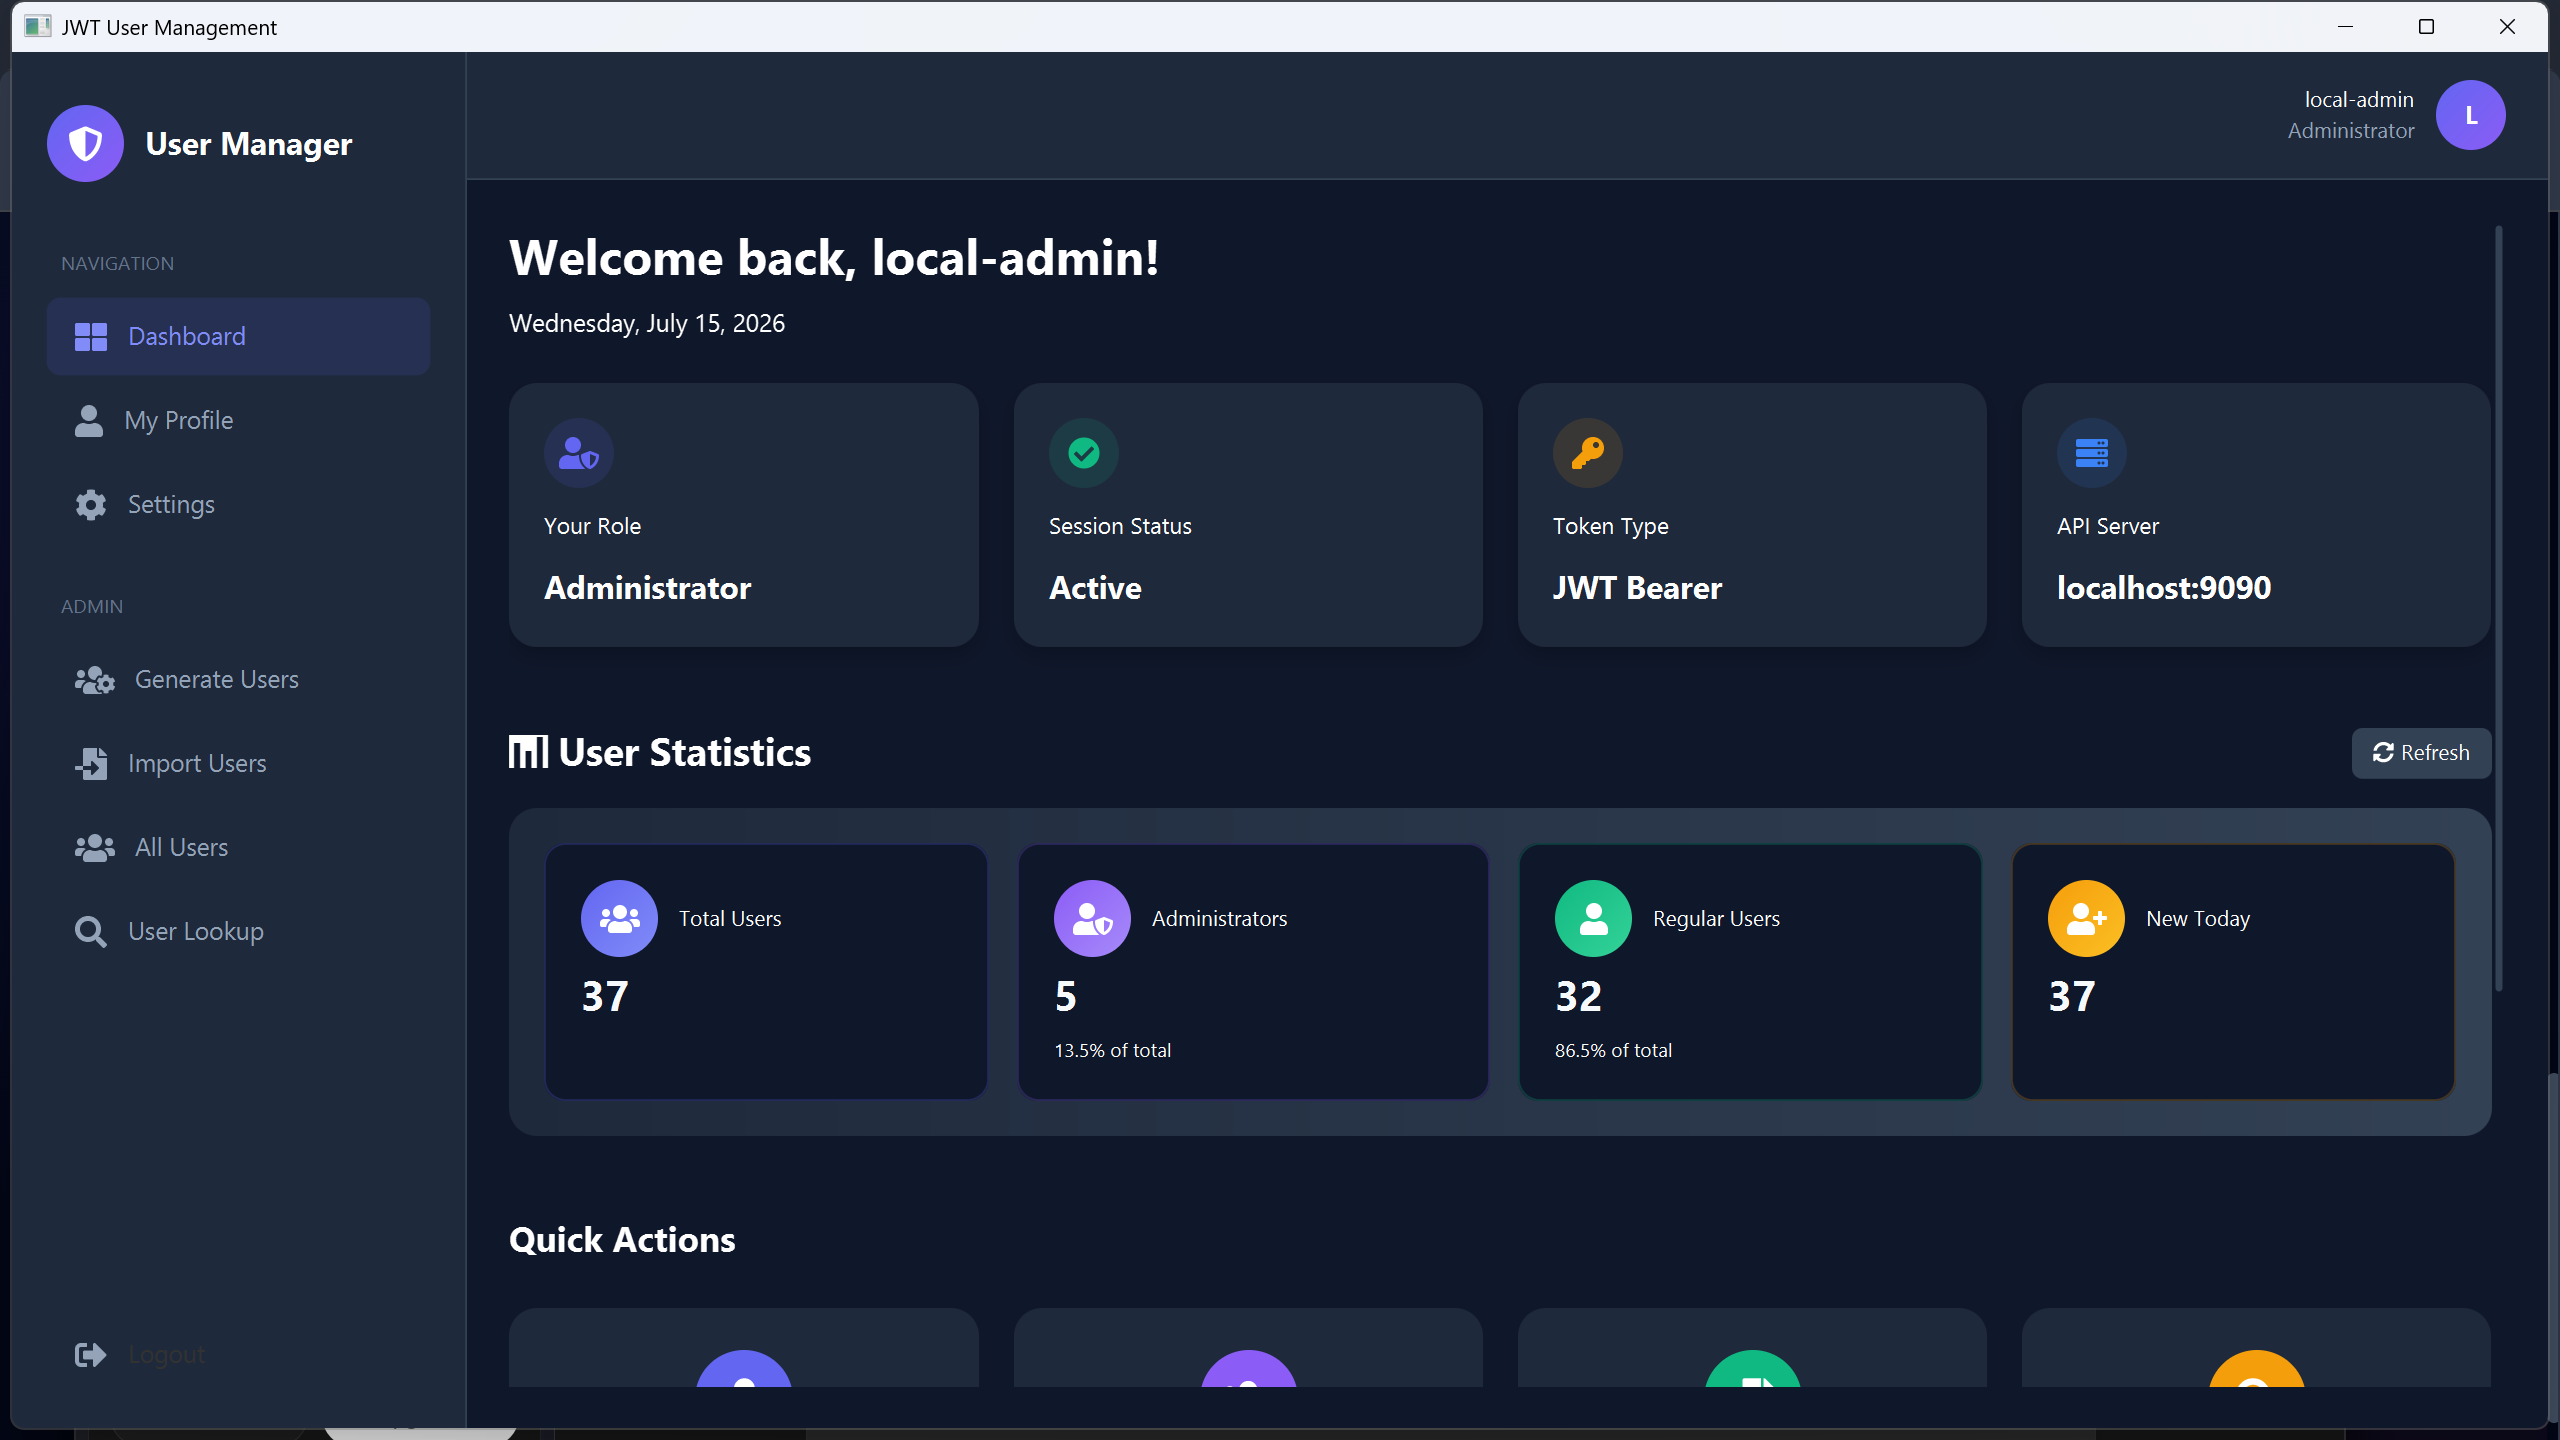Open Import Users admin page
The image size is (2560, 1440).
[x=238, y=763]
